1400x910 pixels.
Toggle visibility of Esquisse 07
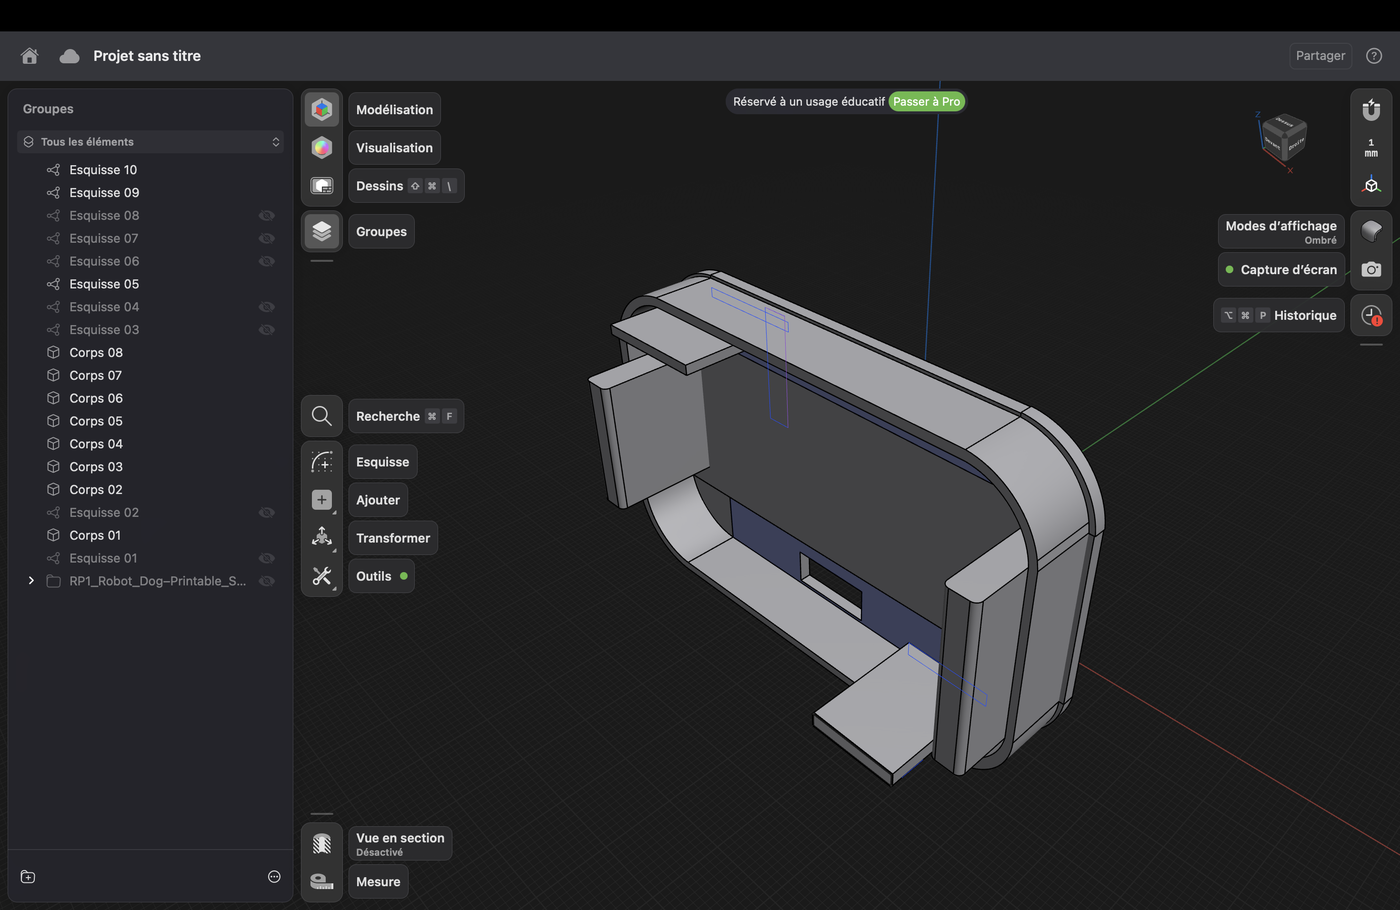tap(266, 239)
